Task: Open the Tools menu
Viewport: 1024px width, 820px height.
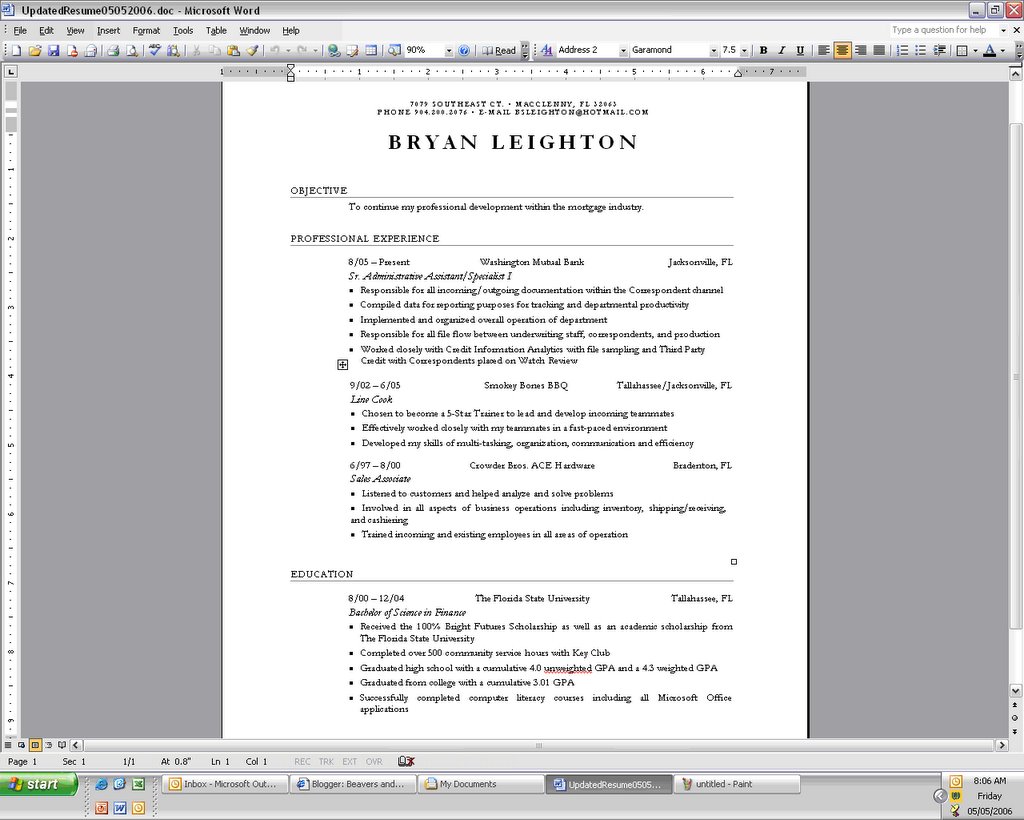Action: (x=183, y=31)
